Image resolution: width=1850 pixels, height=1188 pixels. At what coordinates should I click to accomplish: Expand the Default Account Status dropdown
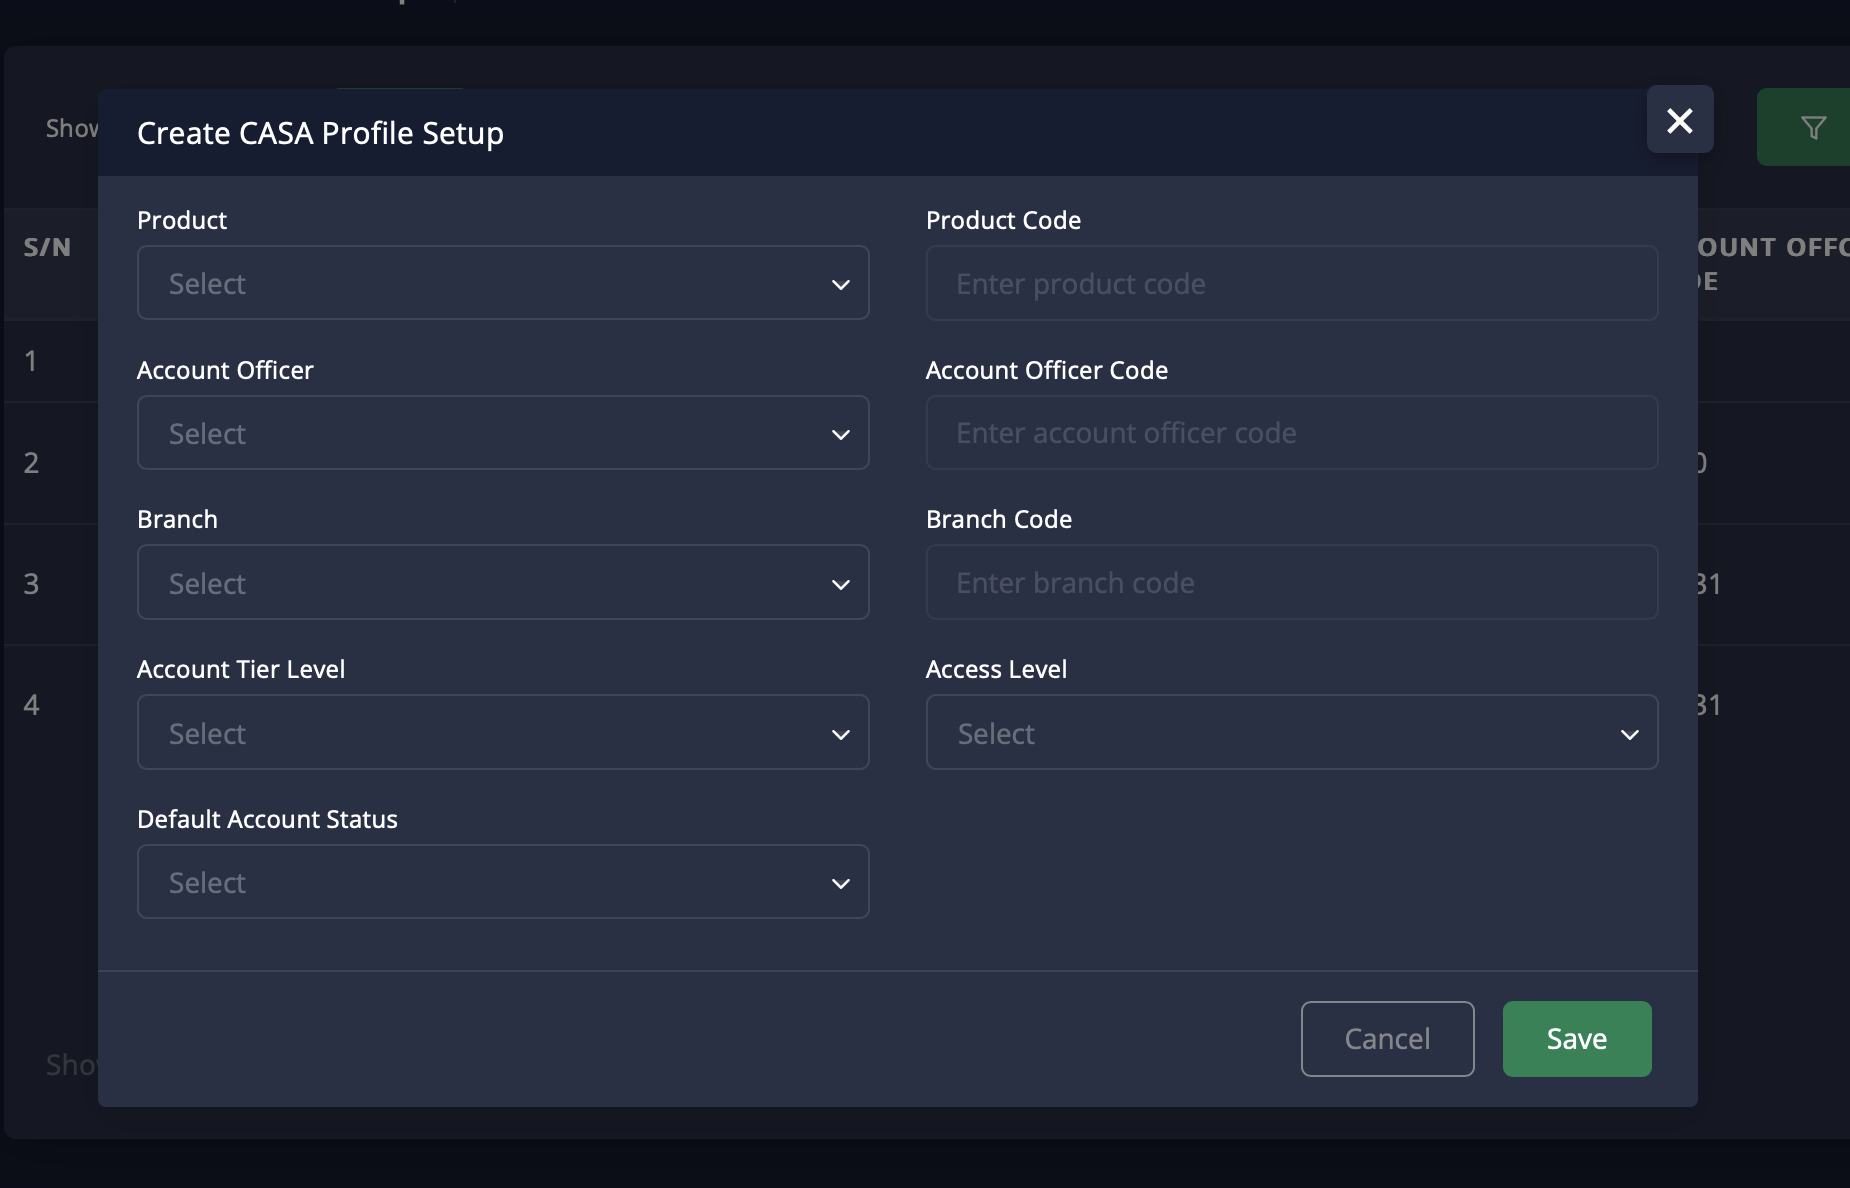(x=502, y=882)
